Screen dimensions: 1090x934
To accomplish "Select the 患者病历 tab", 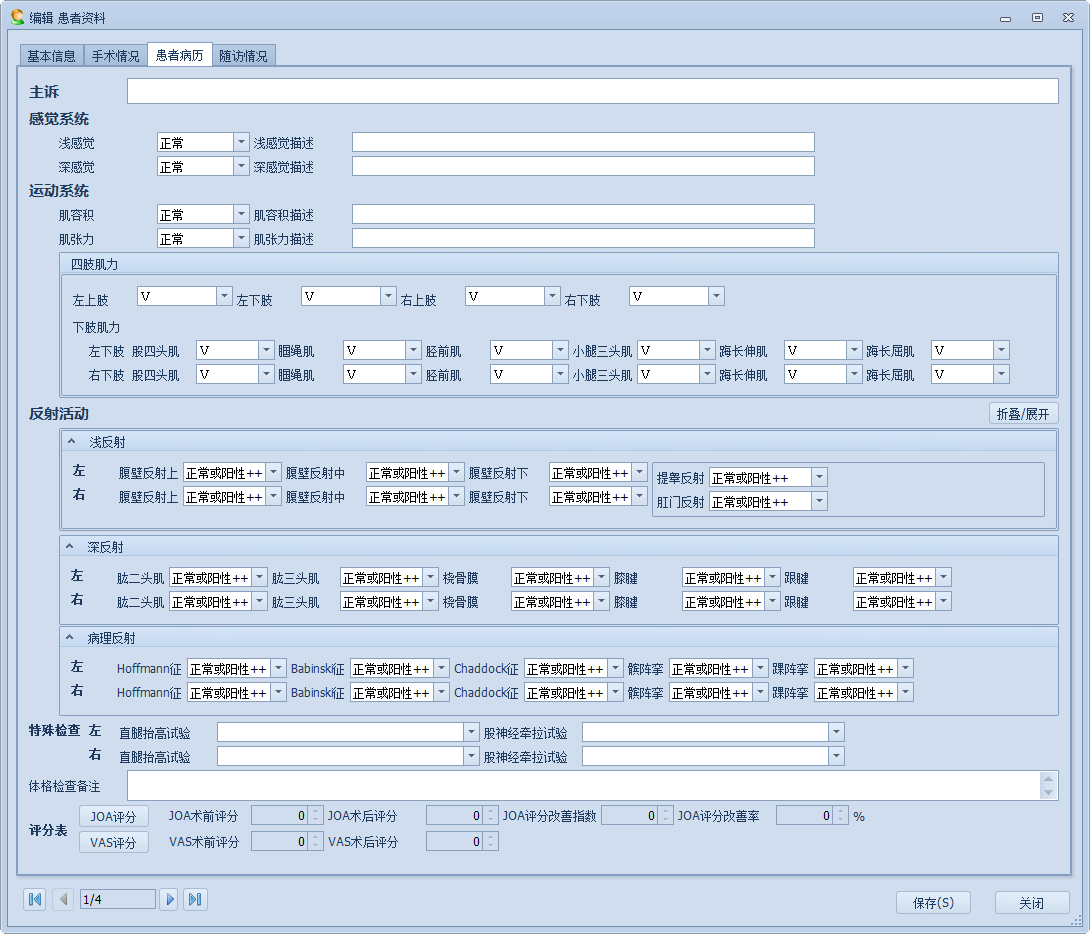I will point(179,55).
